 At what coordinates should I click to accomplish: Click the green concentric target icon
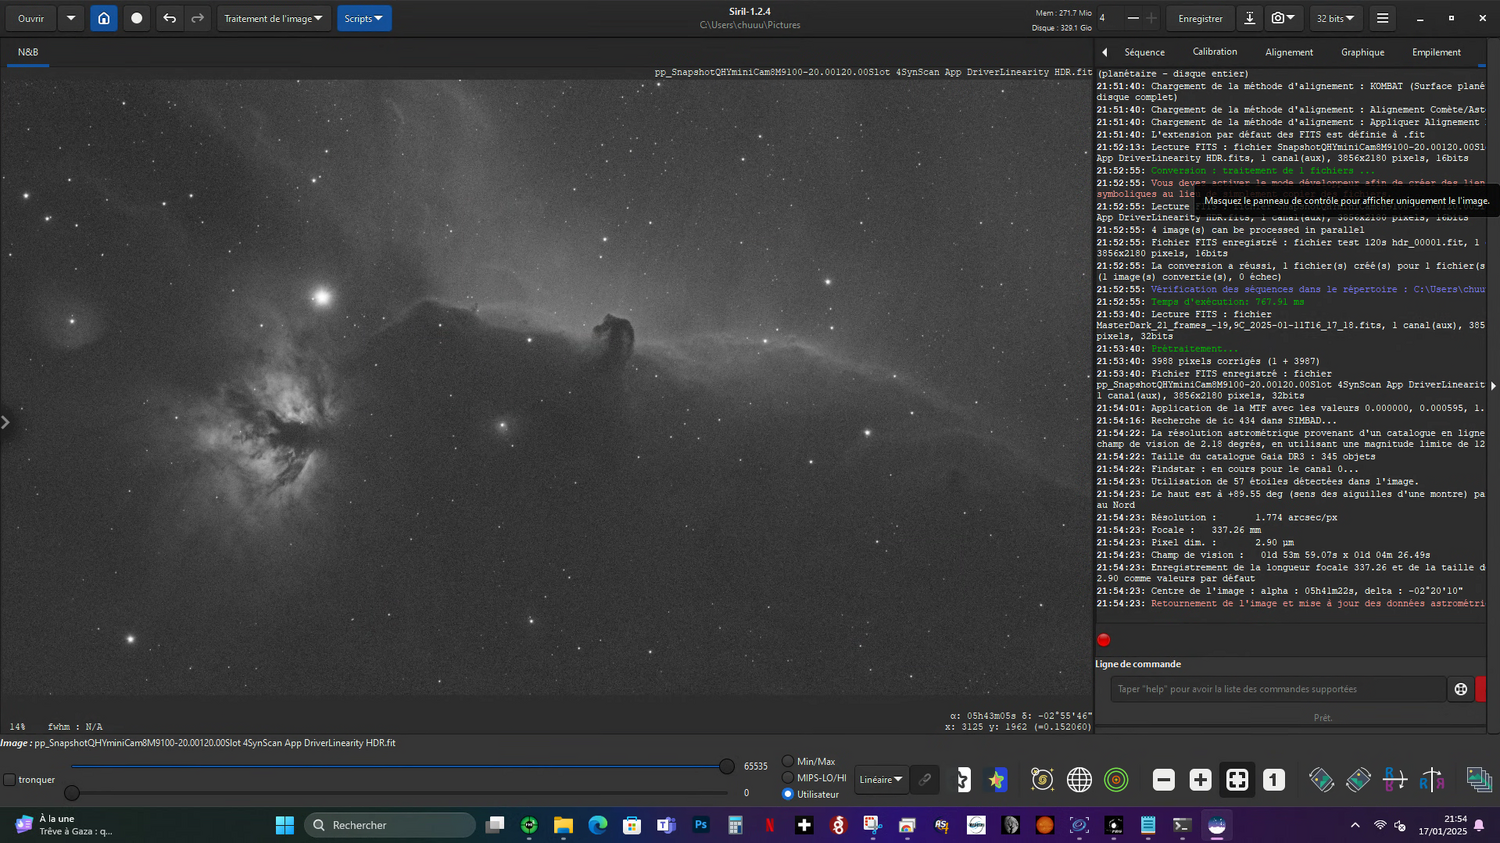[x=1116, y=780]
